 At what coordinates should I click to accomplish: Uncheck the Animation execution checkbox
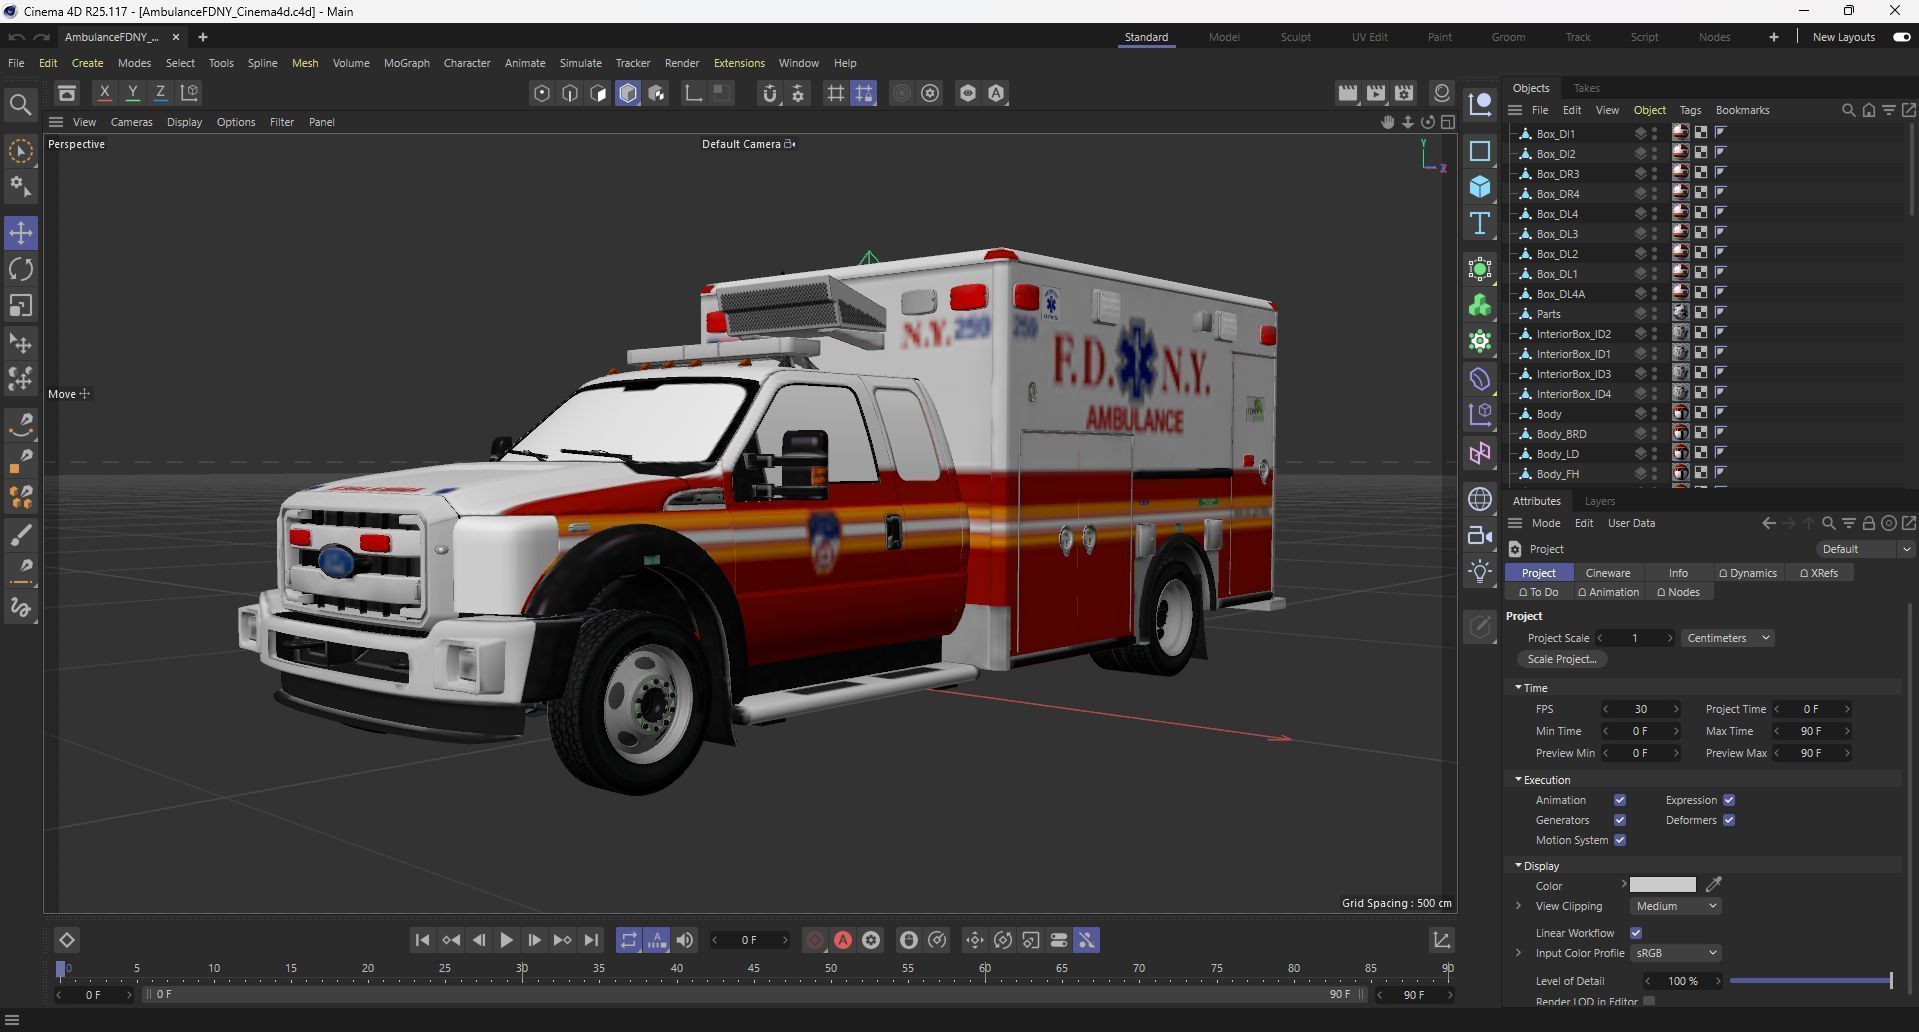click(x=1620, y=800)
